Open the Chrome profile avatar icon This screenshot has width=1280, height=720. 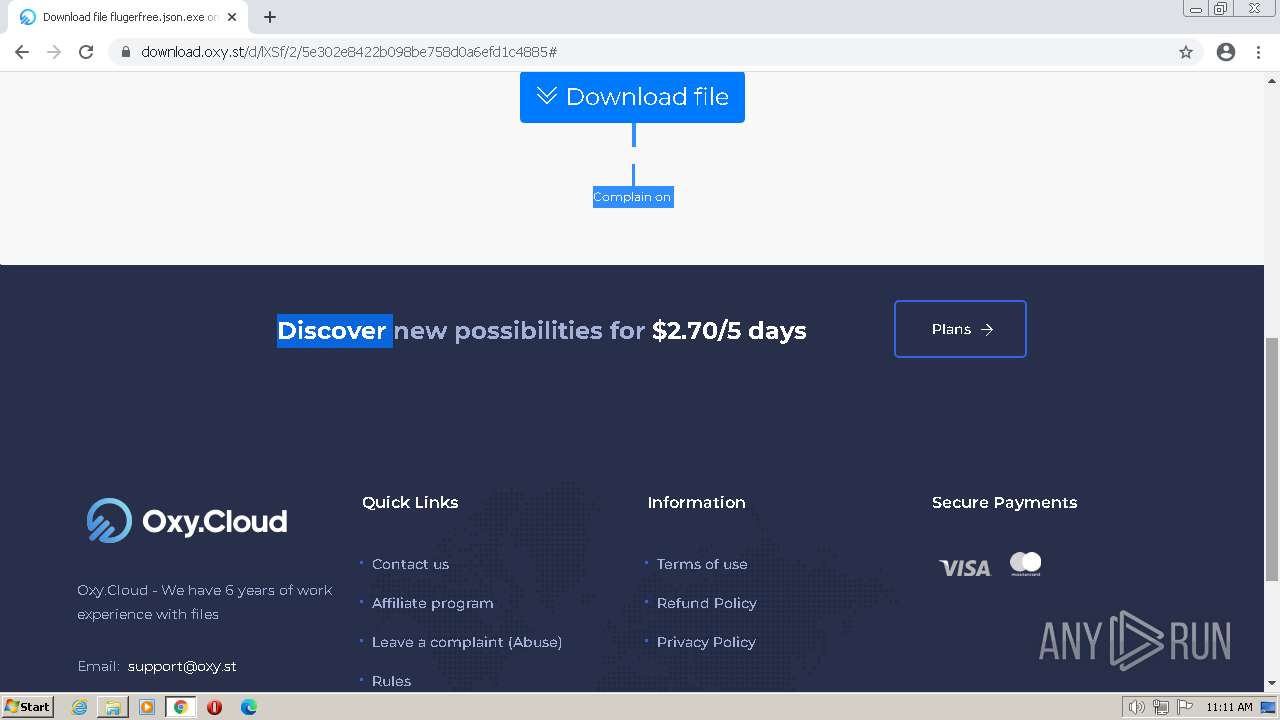point(1226,52)
